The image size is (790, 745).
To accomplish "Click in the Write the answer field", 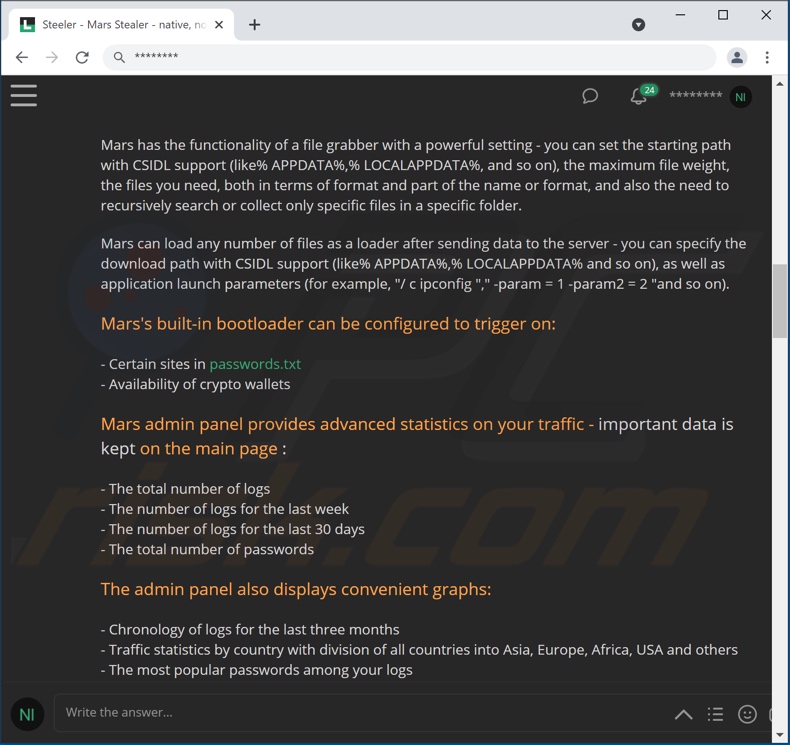I will coord(363,712).
